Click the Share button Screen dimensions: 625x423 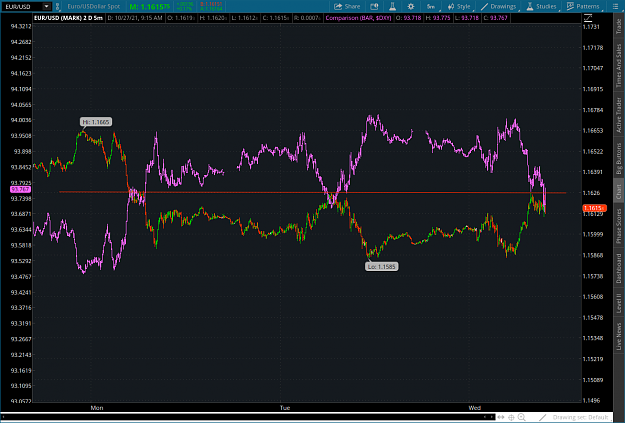point(347,6)
